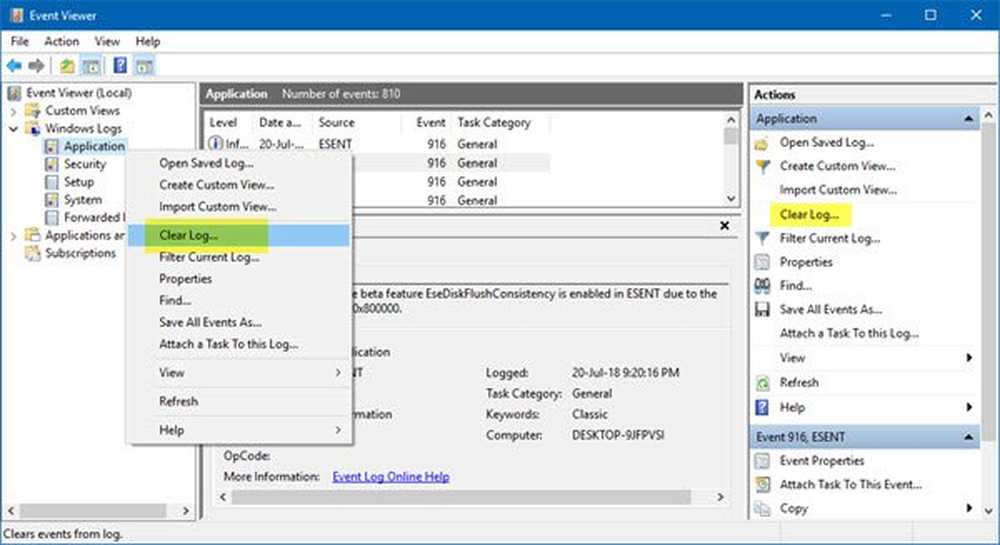Viewport: 1000px width, 545px height.
Task: Close the event preview pane with X
Action: pos(724,226)
